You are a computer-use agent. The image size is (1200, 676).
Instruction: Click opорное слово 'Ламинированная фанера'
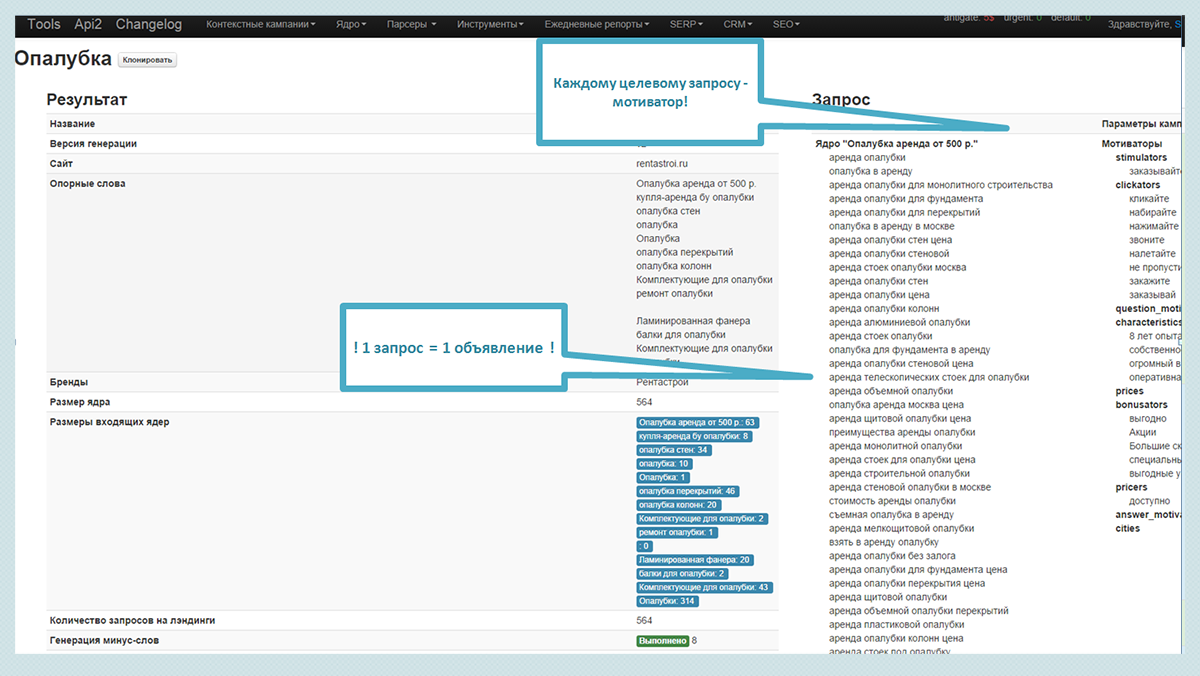point(693,321)
